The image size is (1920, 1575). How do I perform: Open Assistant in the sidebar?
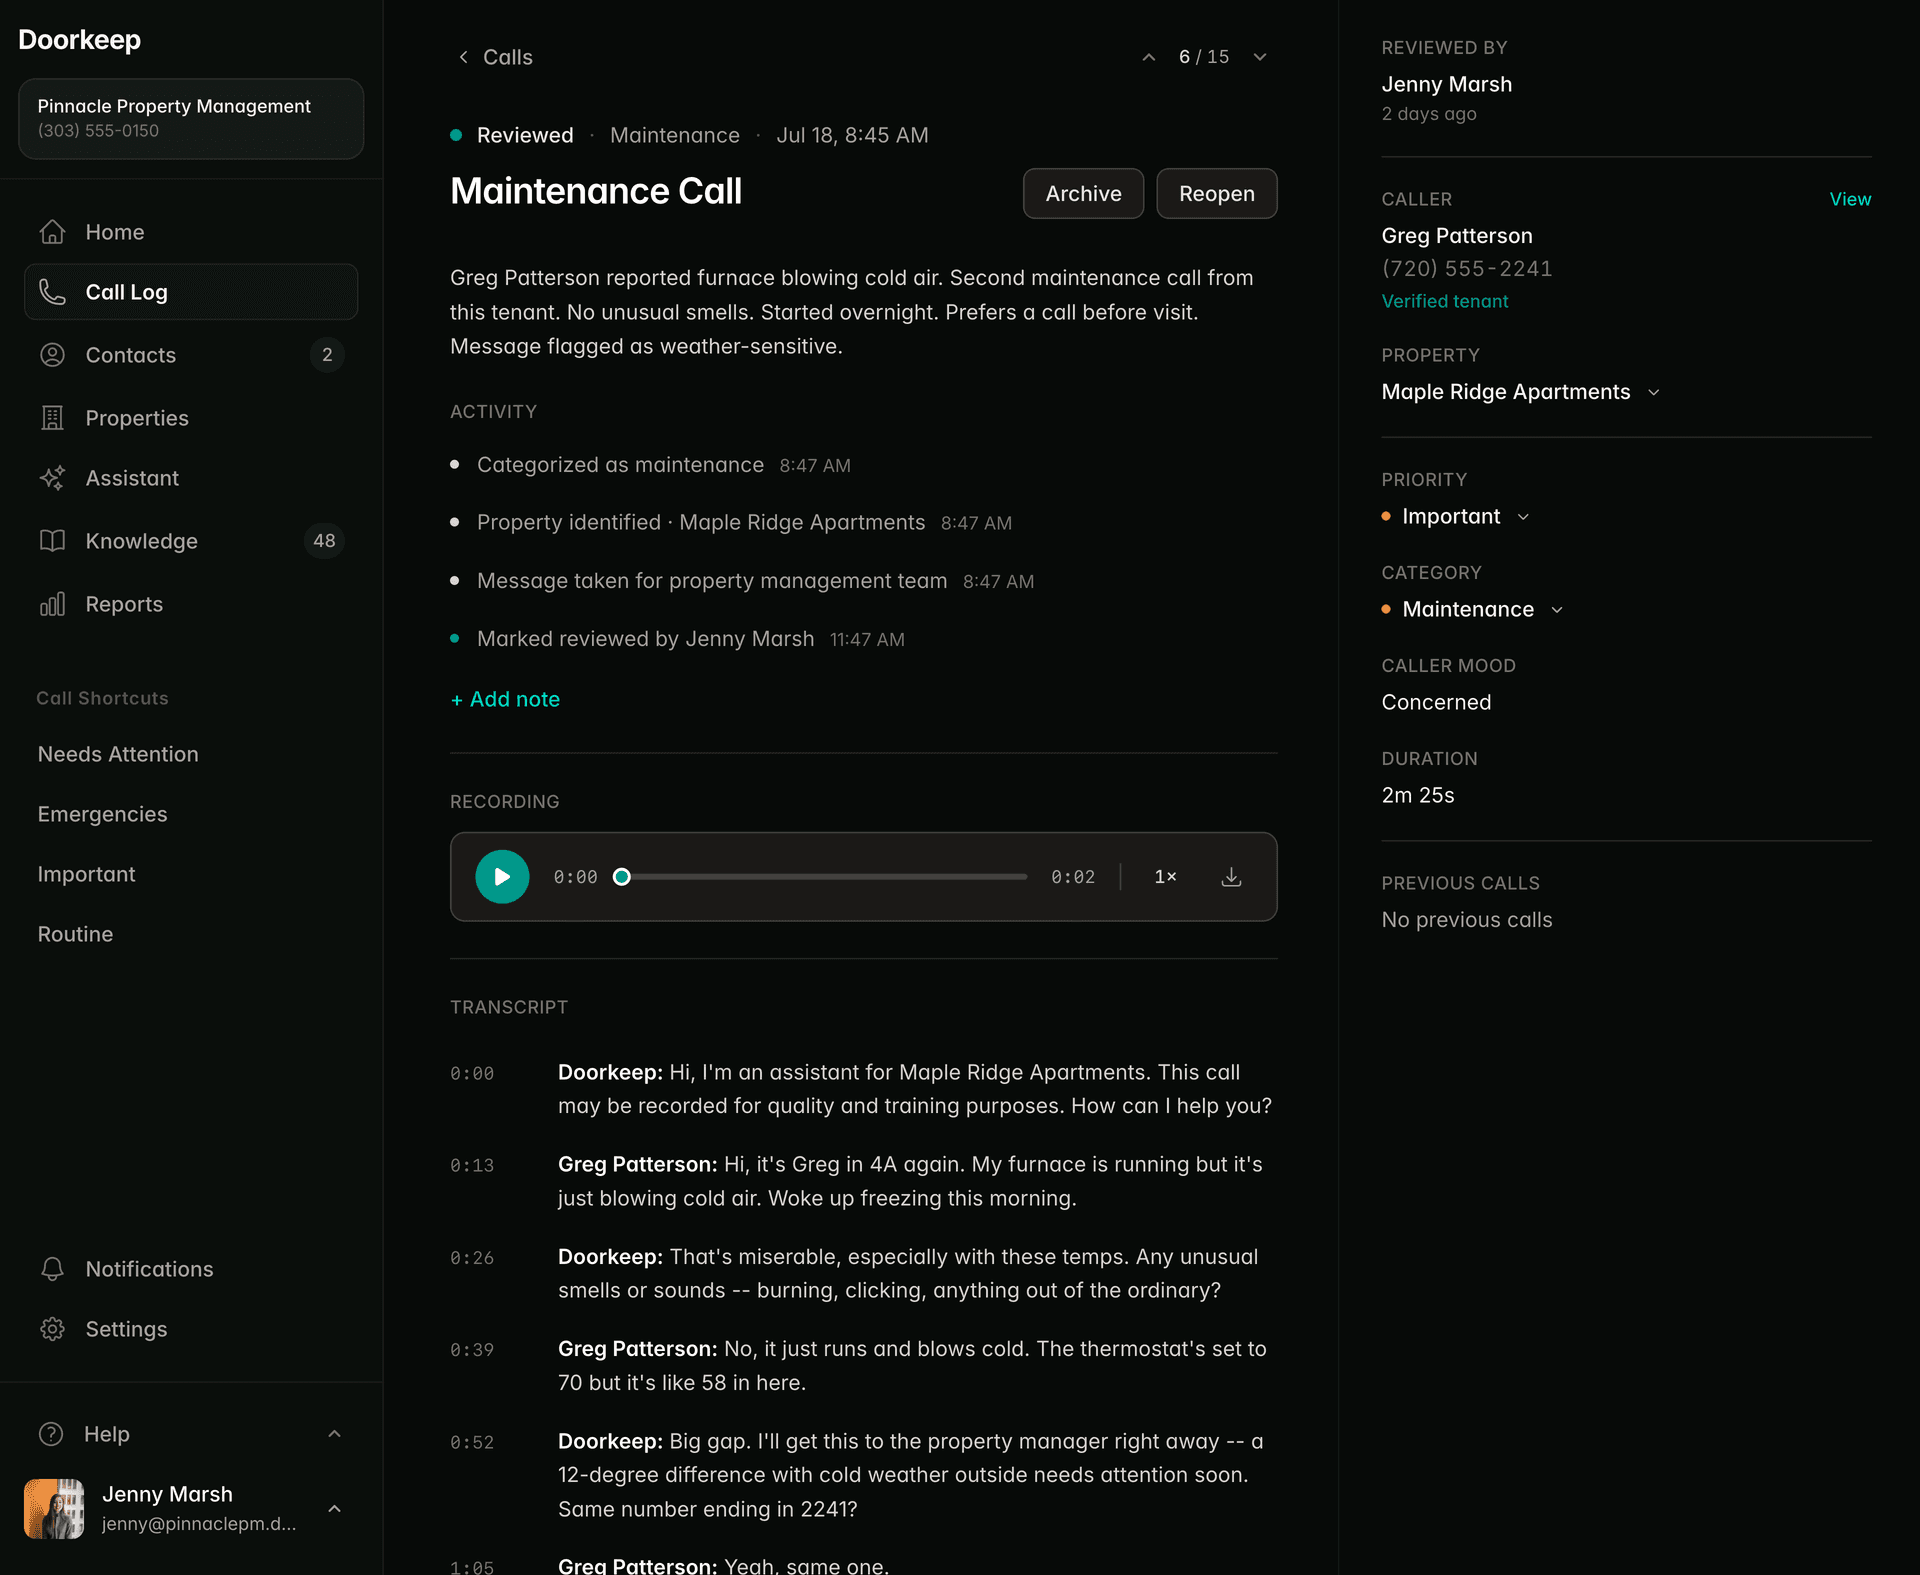pos(191,478)
